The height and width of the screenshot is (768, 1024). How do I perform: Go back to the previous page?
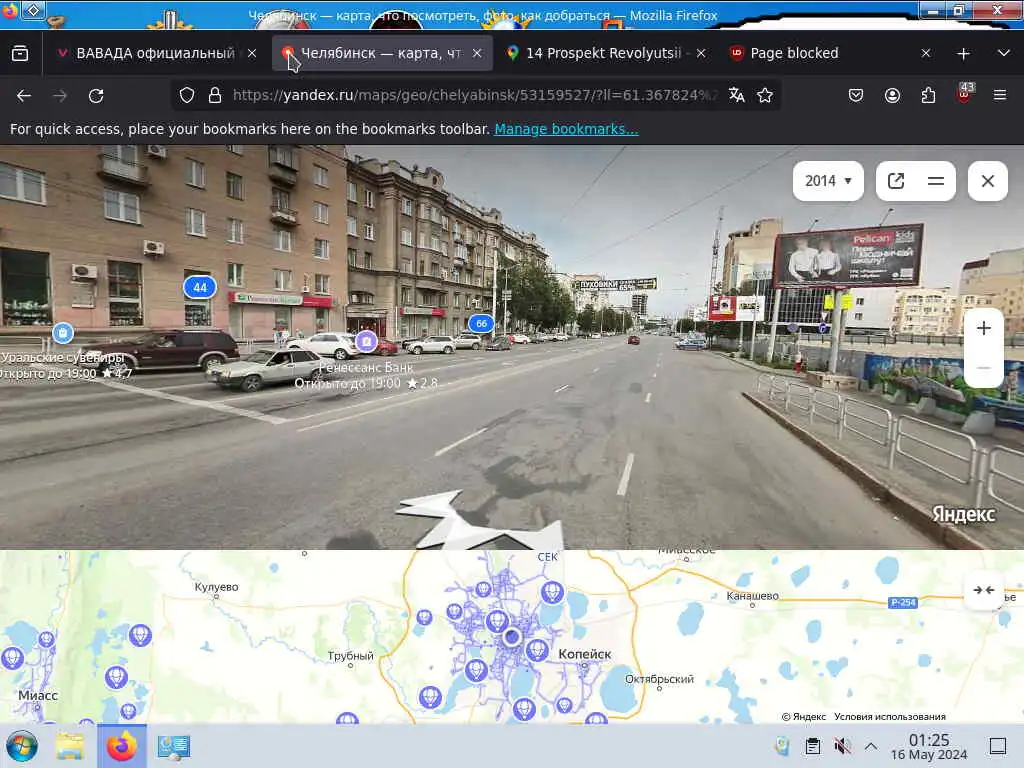coord(24,96)
